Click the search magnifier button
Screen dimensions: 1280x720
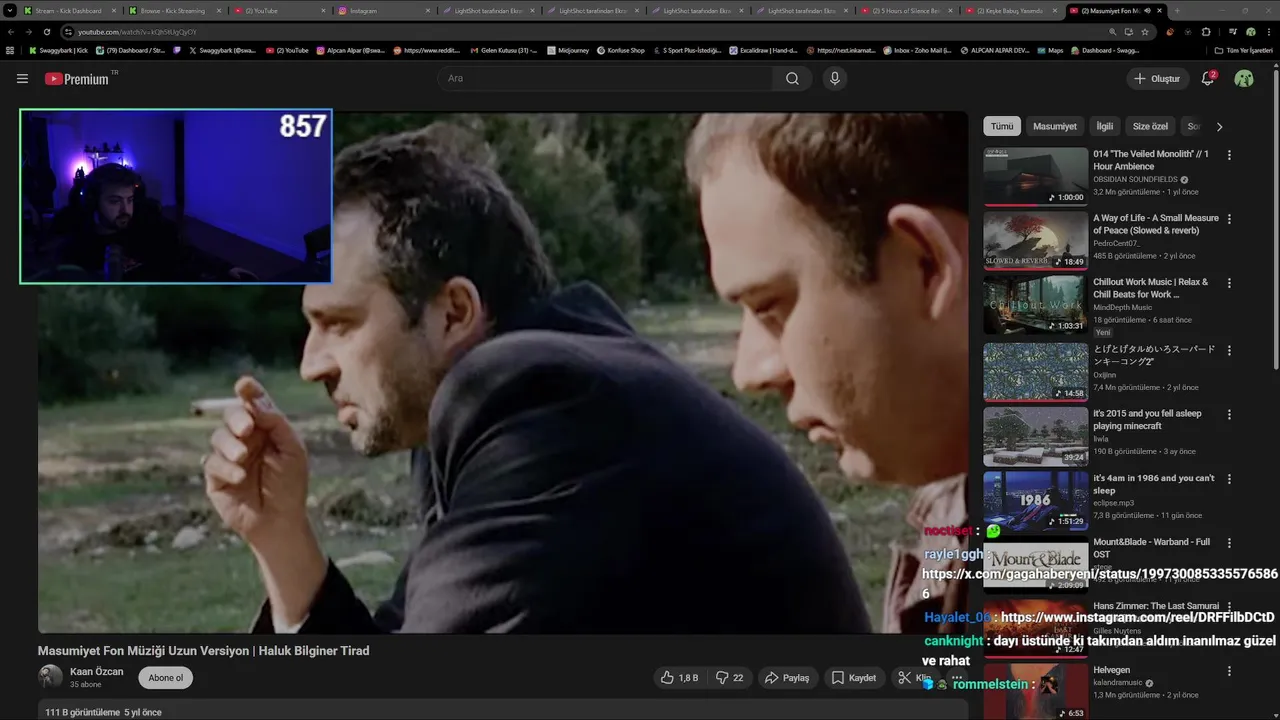[x=792, y=78]
